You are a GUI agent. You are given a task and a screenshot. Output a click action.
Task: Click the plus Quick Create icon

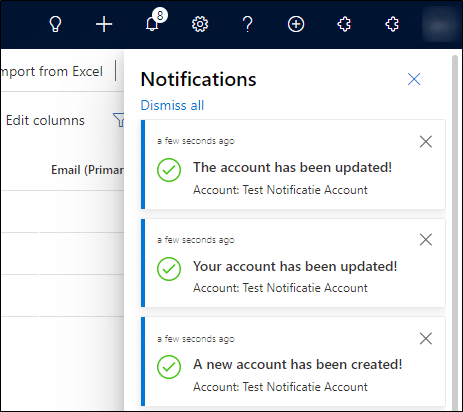pos(104,24)
